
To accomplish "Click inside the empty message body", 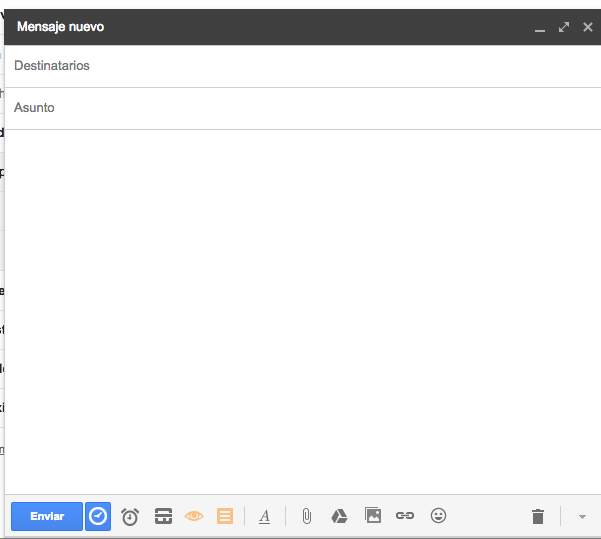I will tap(303, 312).
